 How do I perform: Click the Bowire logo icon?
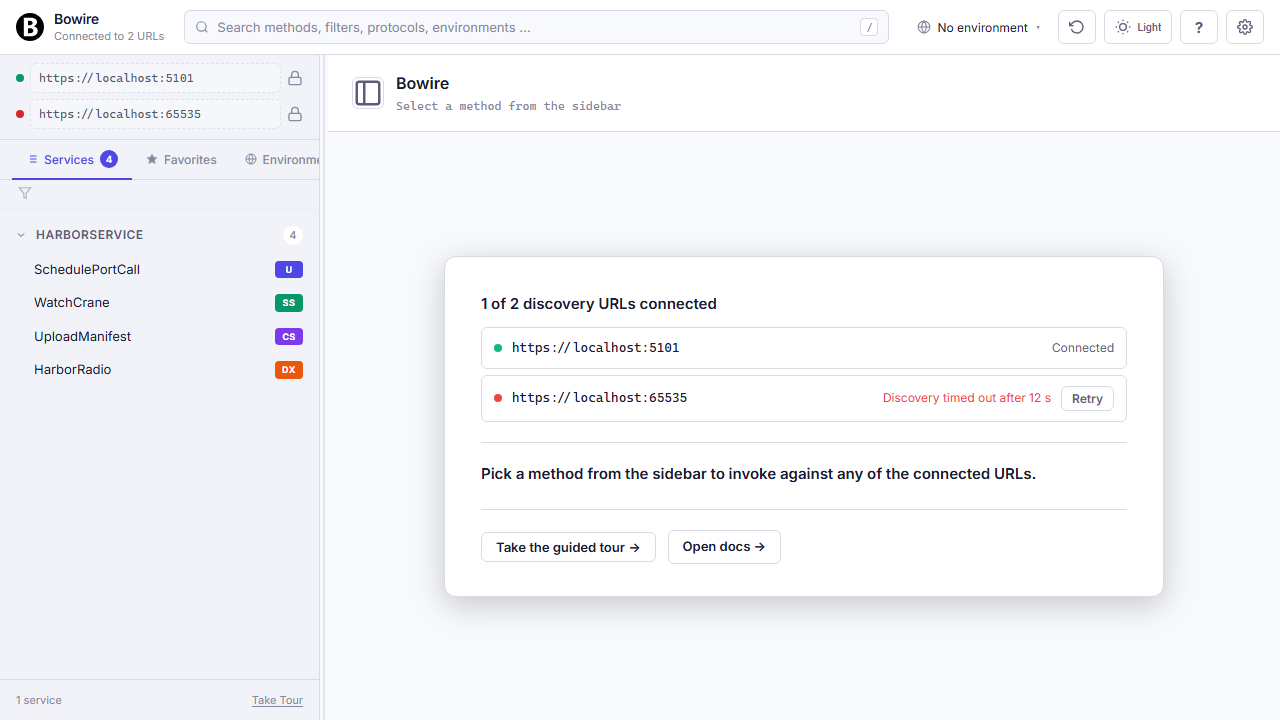point(30,27)
